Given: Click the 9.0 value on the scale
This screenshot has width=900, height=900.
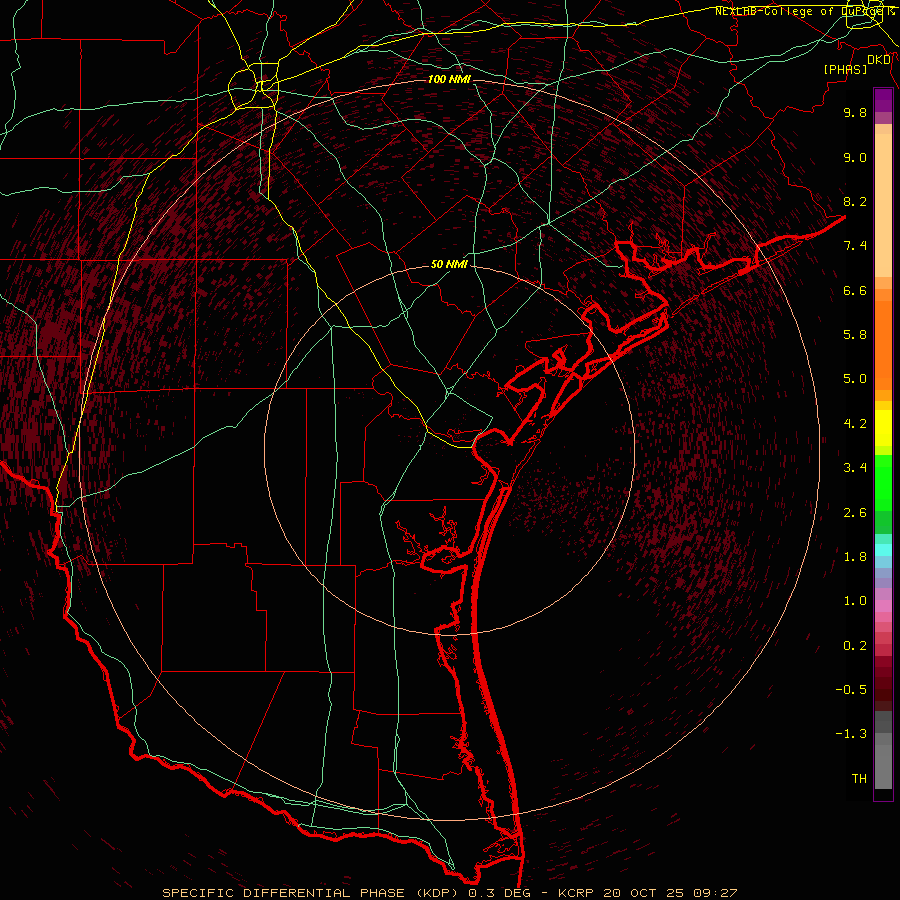Looking at the screenshot, I should click(855, 157).
